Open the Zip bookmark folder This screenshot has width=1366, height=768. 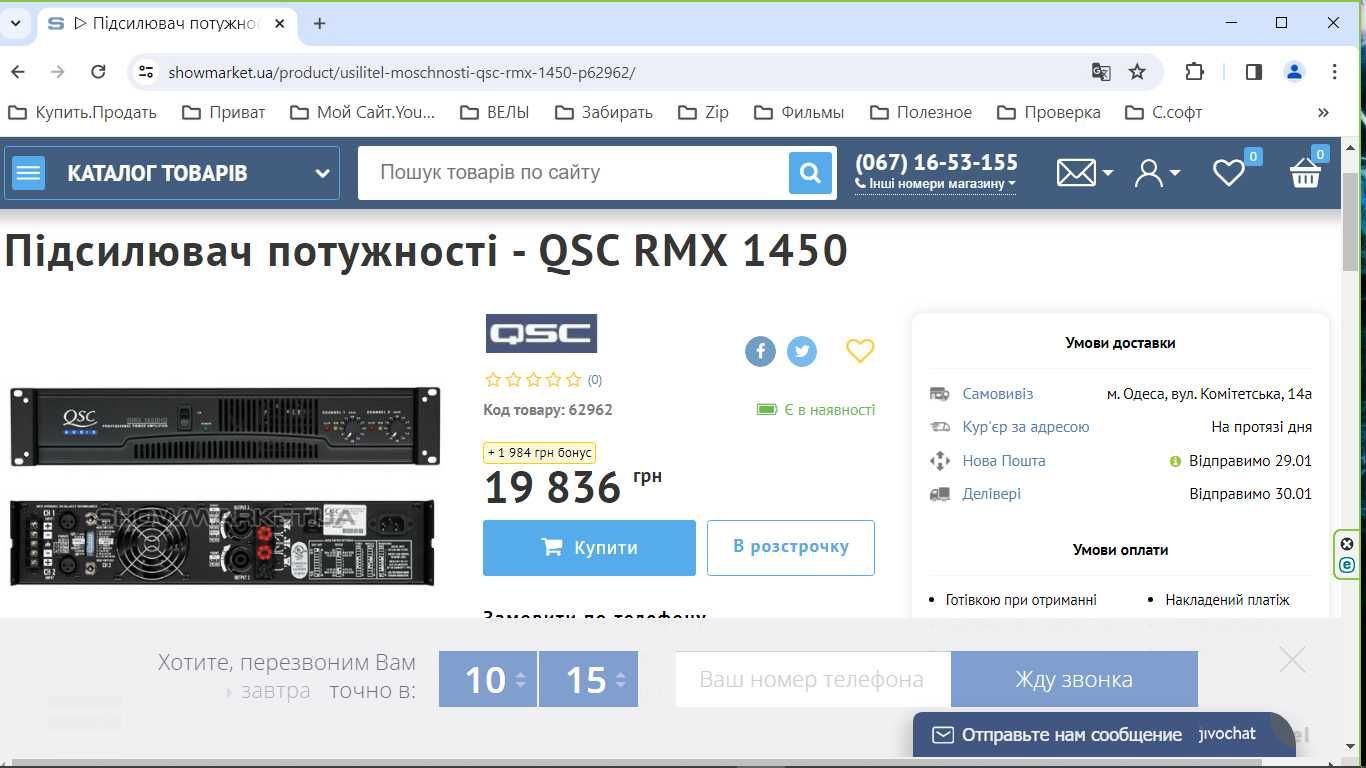coord(703,112)
